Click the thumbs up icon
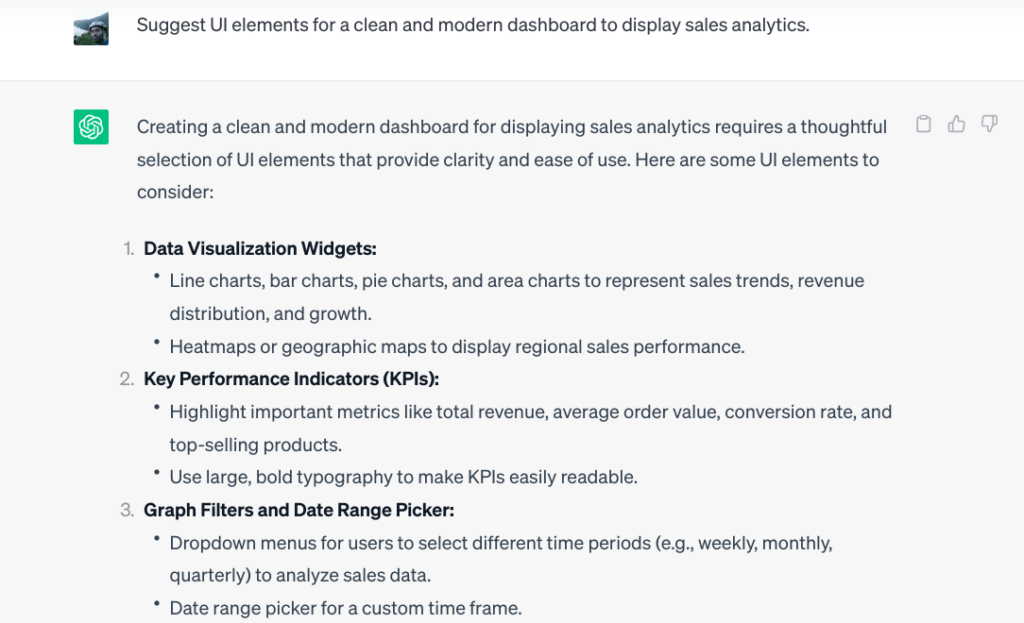This screenshot has width=1024, height=623. pyautogui.click(x=957, y=124)
